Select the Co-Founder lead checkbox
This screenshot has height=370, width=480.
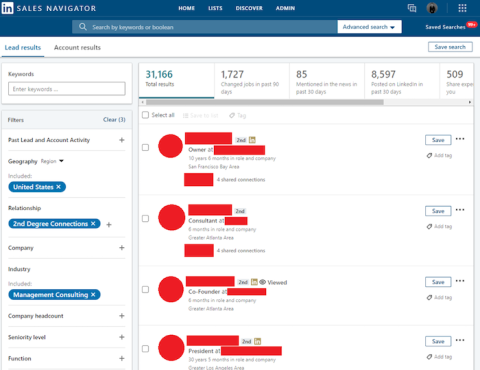tap(145, 289)
